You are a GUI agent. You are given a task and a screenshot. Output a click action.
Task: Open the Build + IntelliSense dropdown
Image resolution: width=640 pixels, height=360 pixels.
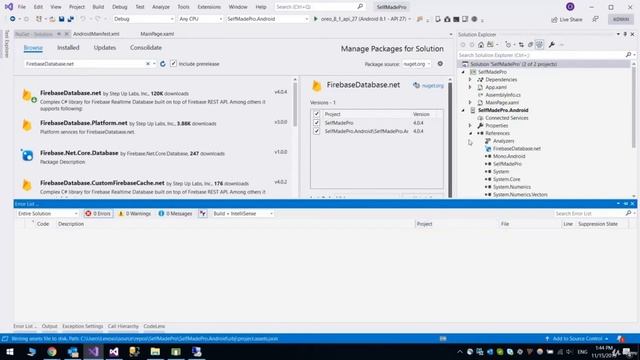pyautogui.click(x=242, y=213)
